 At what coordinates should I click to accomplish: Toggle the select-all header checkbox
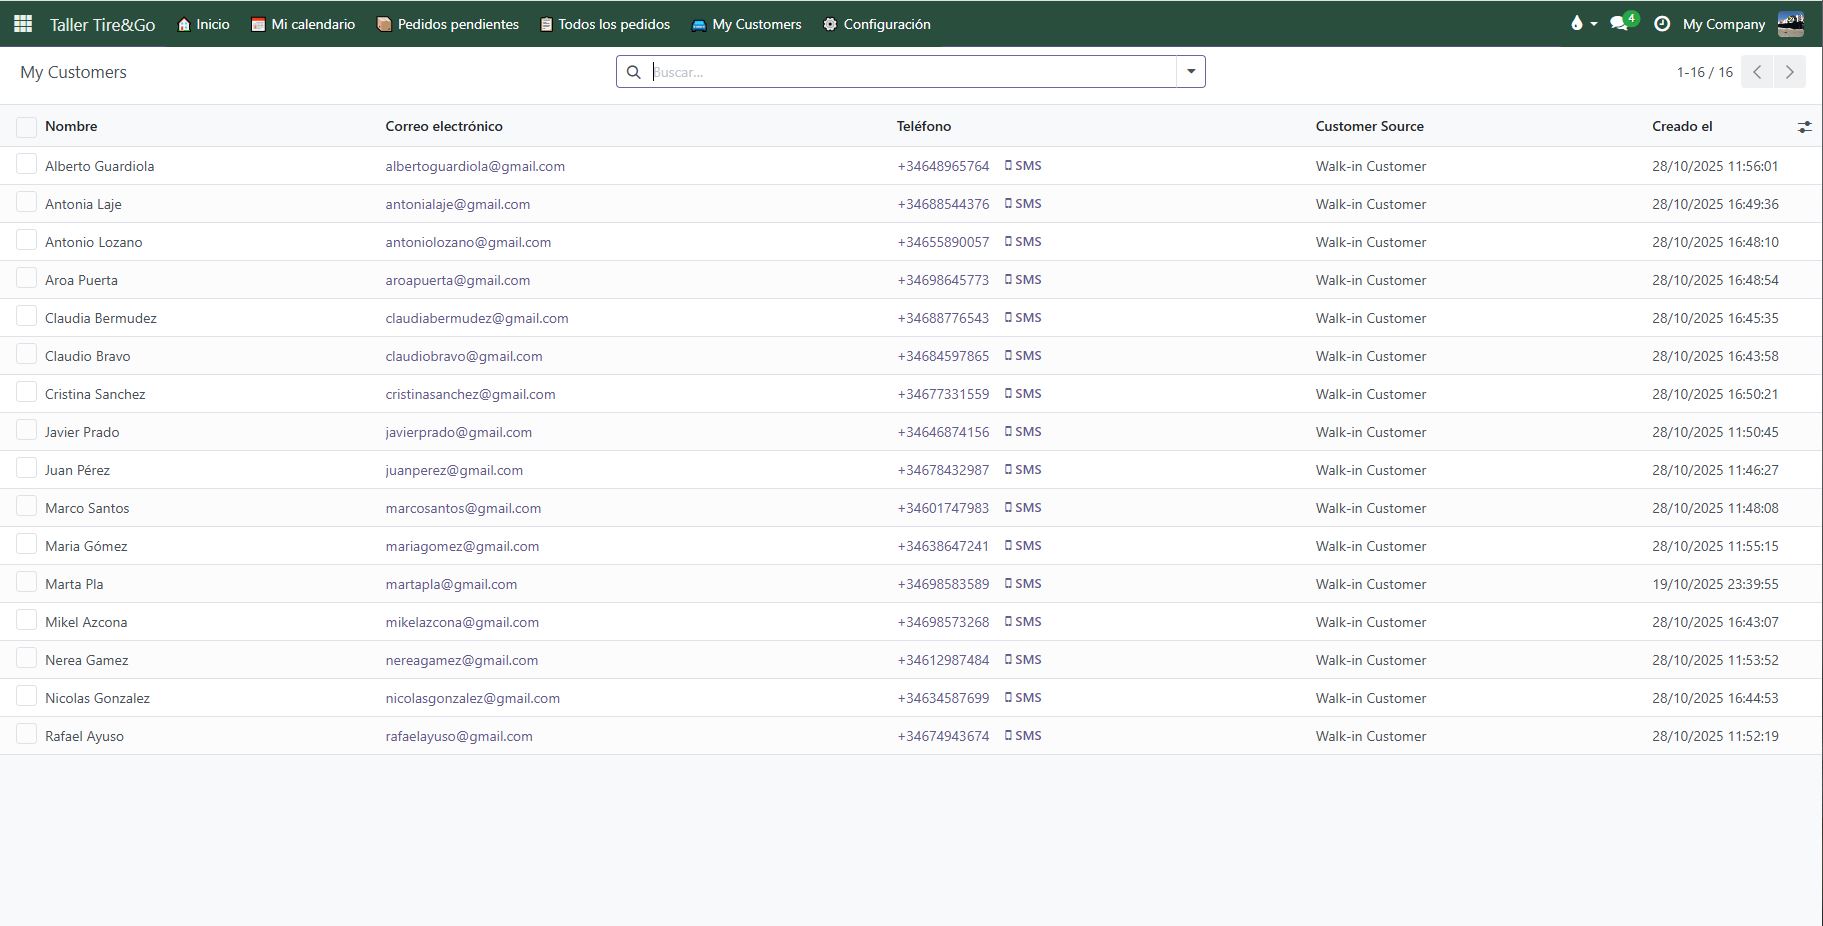click(x=27, y=127)
